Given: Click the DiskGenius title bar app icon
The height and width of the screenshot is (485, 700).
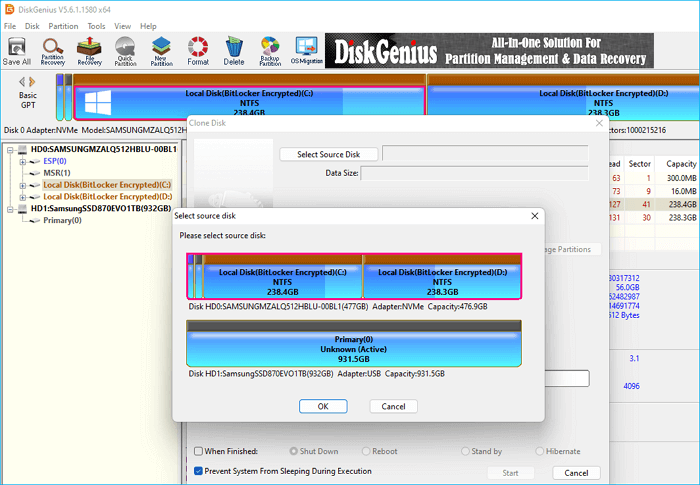Looking at the screenshot, I should 9,9.
